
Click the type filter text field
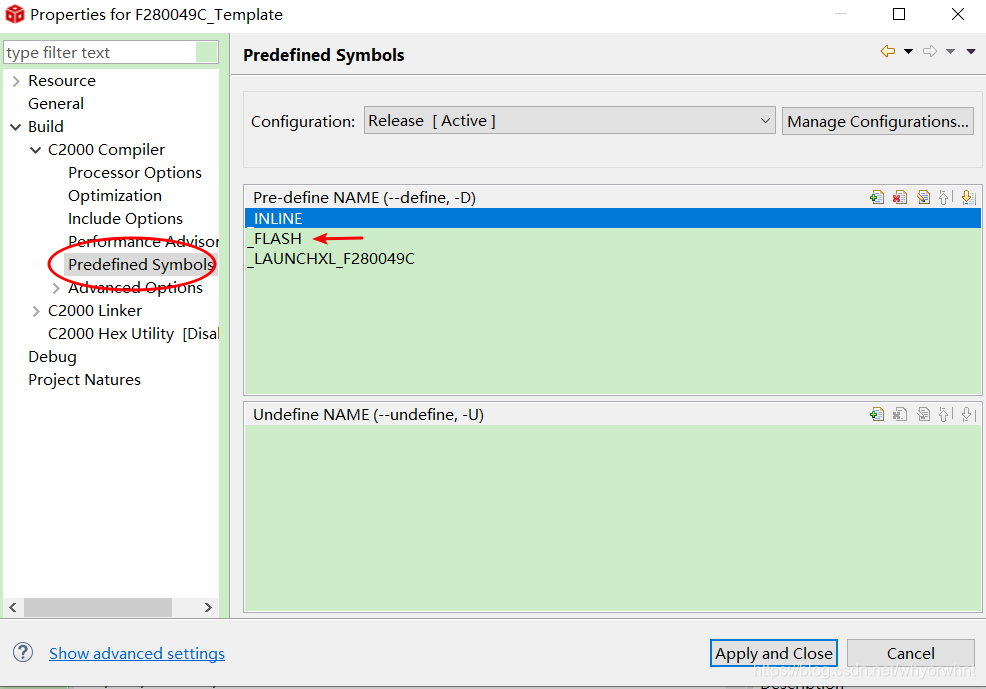point(101,52)
